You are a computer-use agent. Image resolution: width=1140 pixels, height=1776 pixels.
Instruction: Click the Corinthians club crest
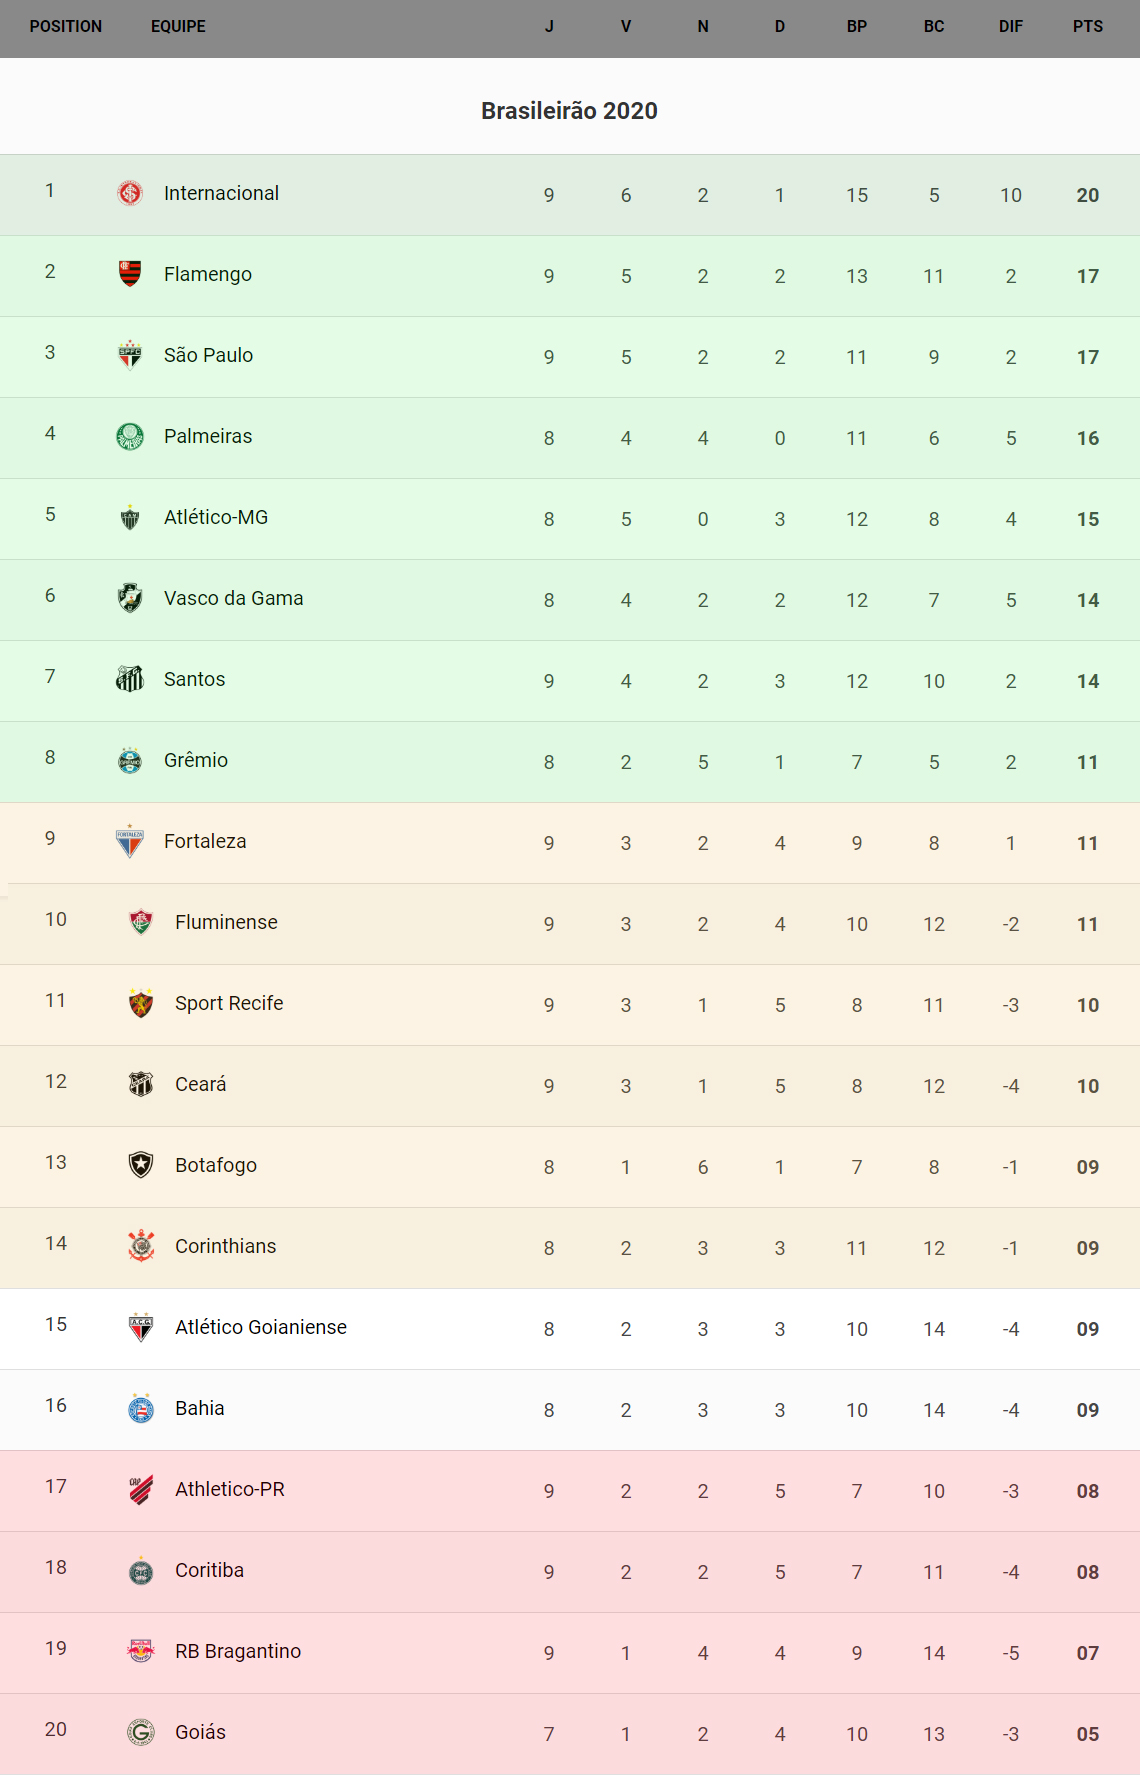click(141, 1246)
